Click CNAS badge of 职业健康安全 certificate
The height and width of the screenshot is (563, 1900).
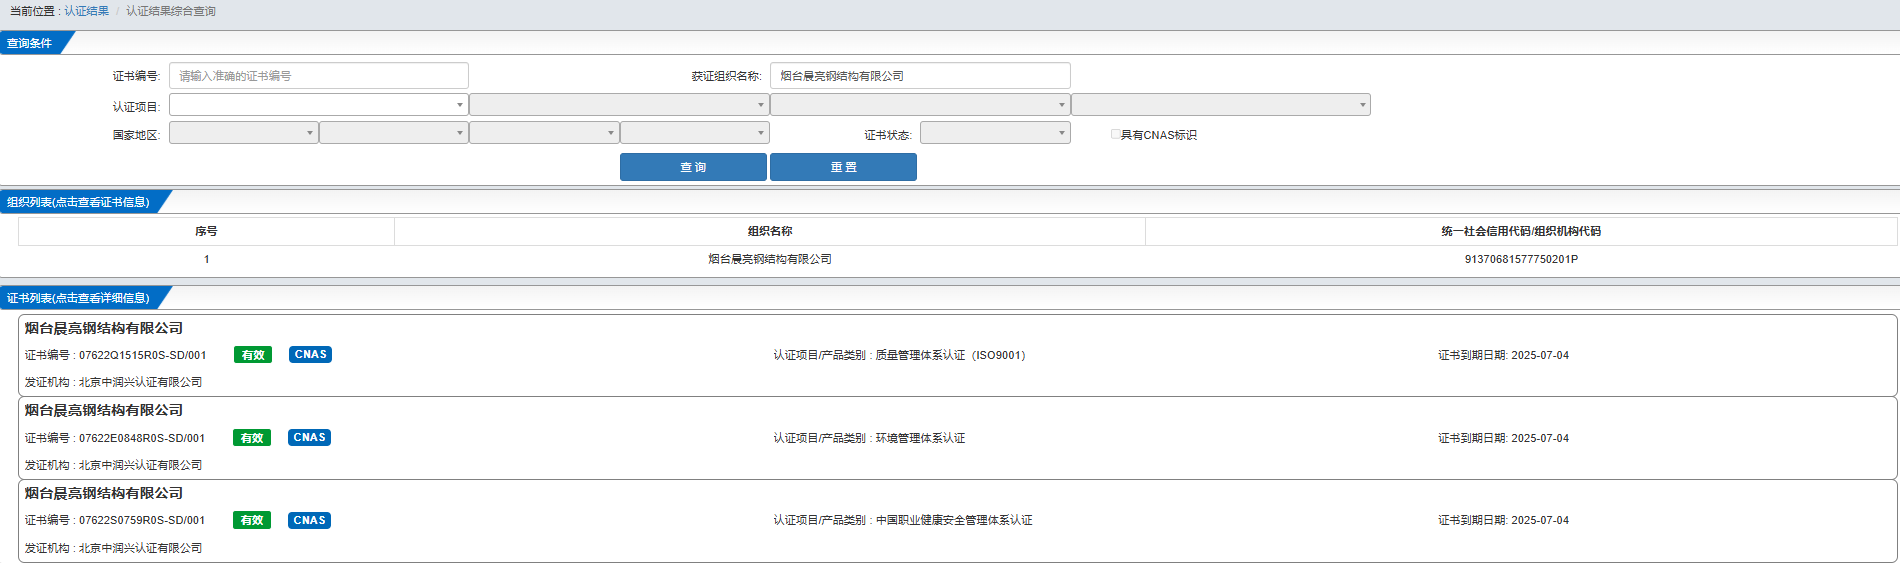310,520
